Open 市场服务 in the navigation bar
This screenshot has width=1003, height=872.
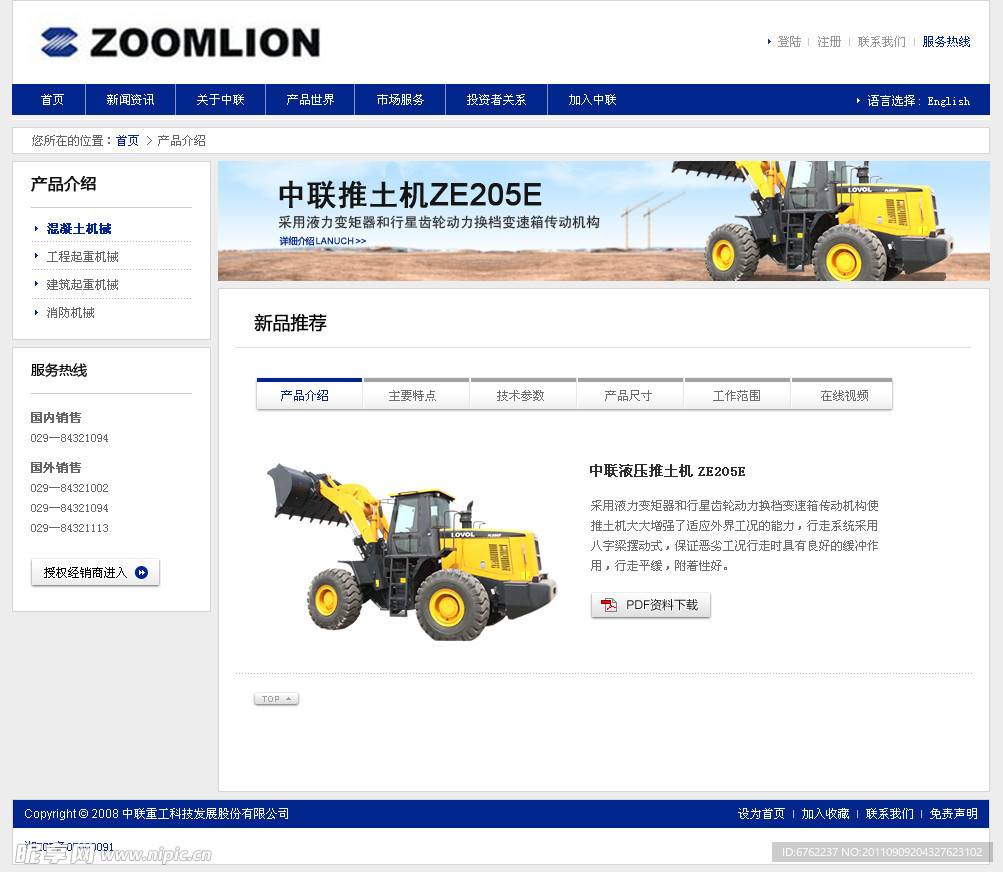(400, 100)
